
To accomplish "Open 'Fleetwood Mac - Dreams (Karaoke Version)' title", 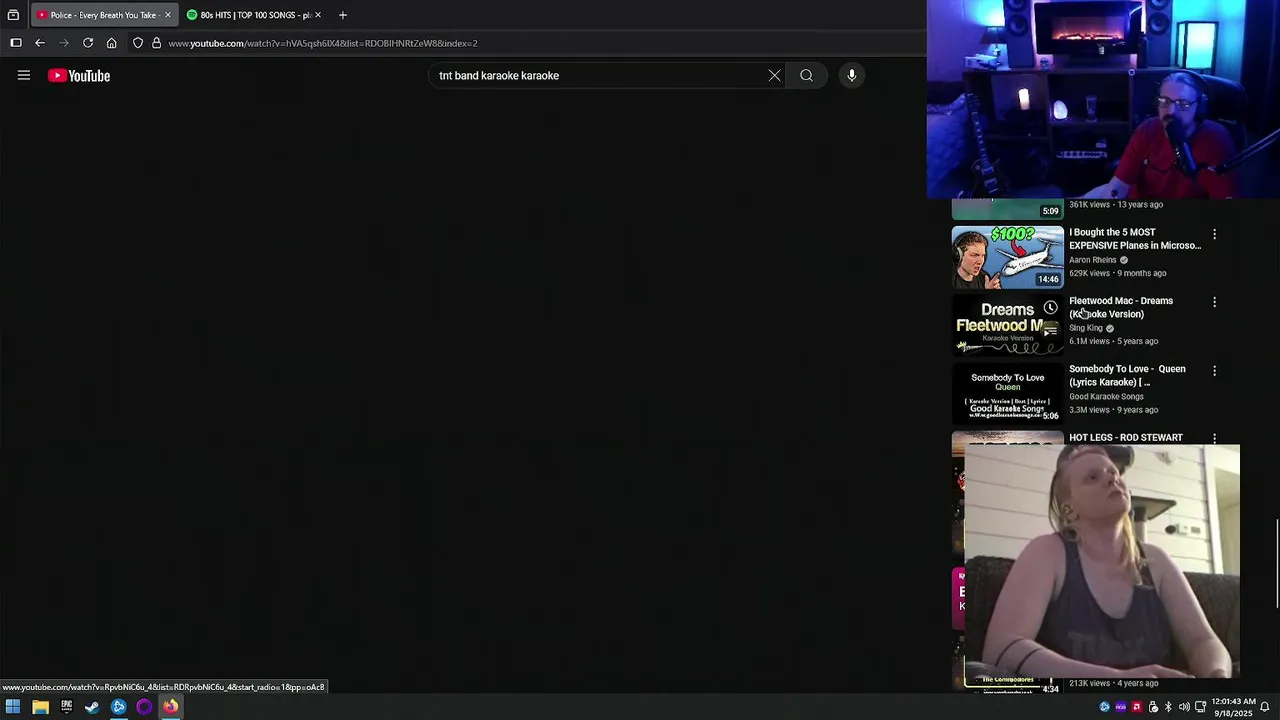I will coord(1121,307).
